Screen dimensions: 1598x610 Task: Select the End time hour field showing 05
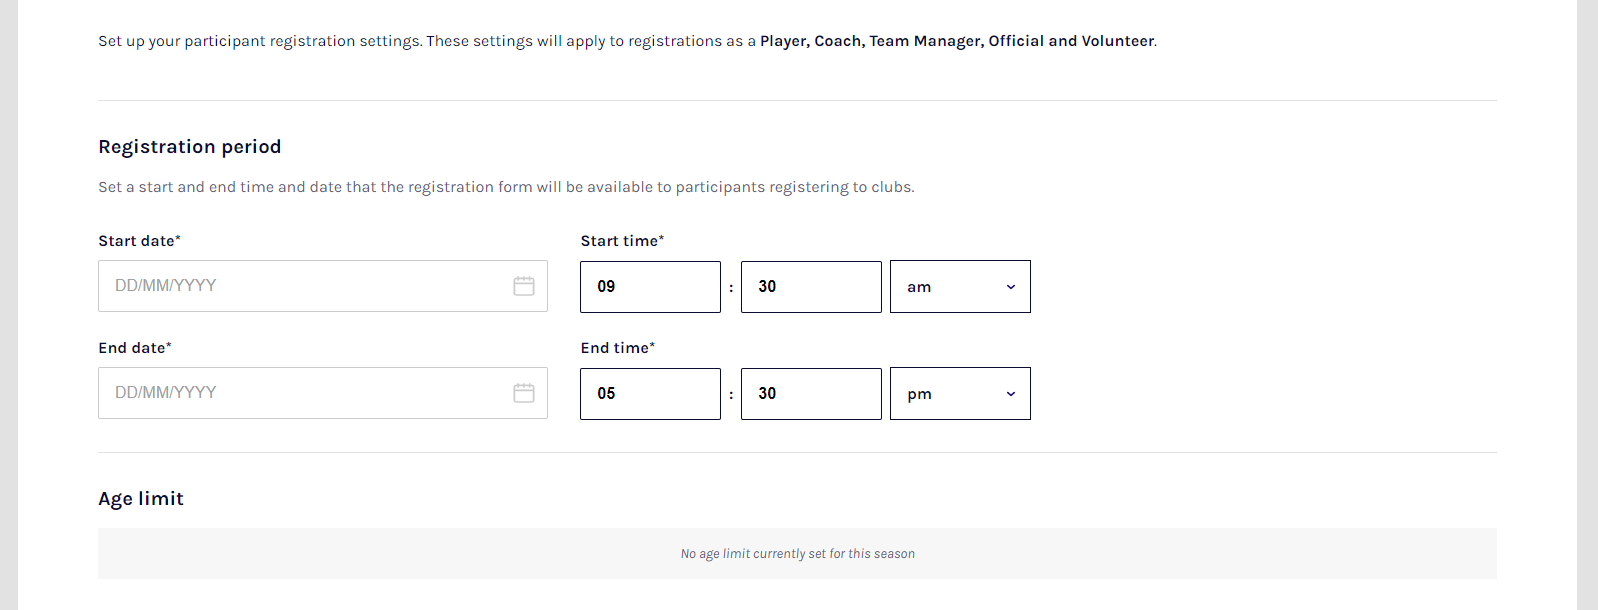pyautogui.click(x=650, y=394)
